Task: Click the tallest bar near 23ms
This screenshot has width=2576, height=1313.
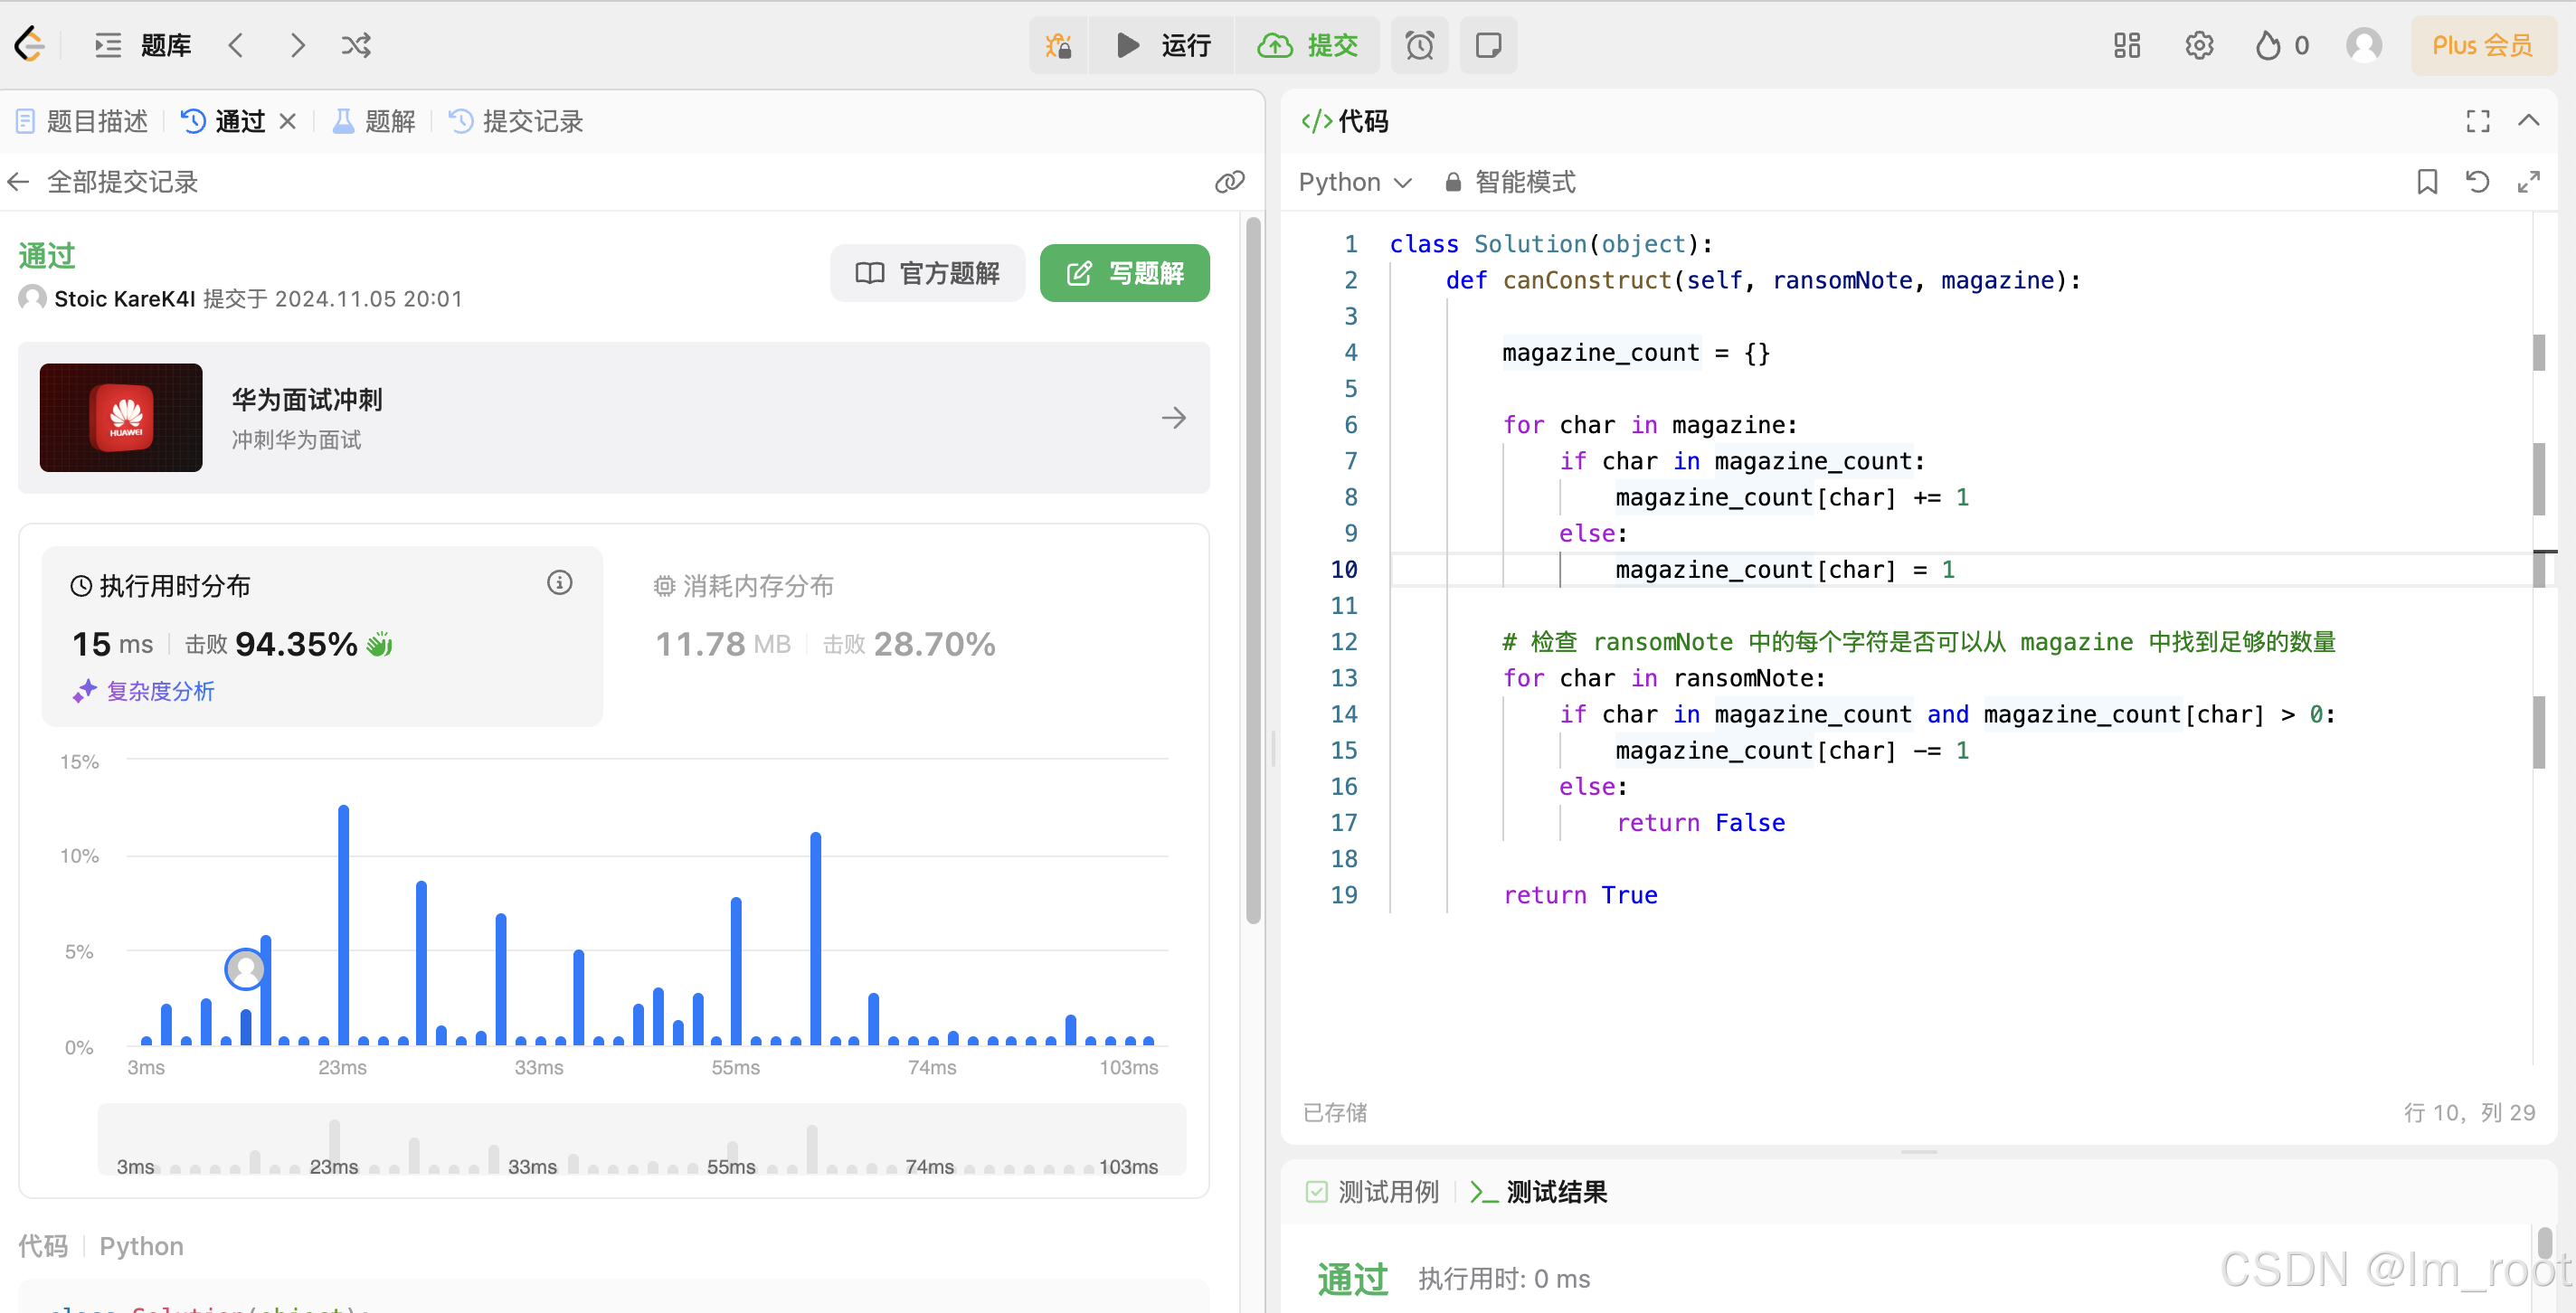Action: point(343,925)
